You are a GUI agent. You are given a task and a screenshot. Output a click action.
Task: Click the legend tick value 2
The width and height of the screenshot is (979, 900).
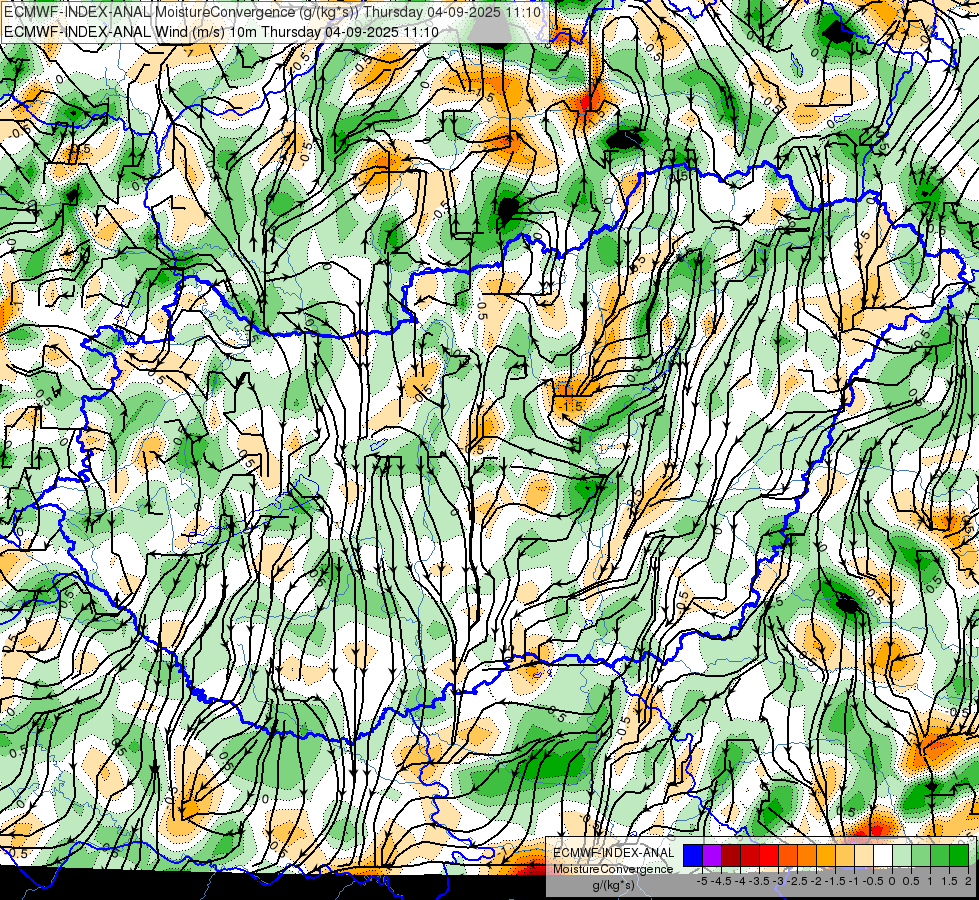[x=968, y=881]
